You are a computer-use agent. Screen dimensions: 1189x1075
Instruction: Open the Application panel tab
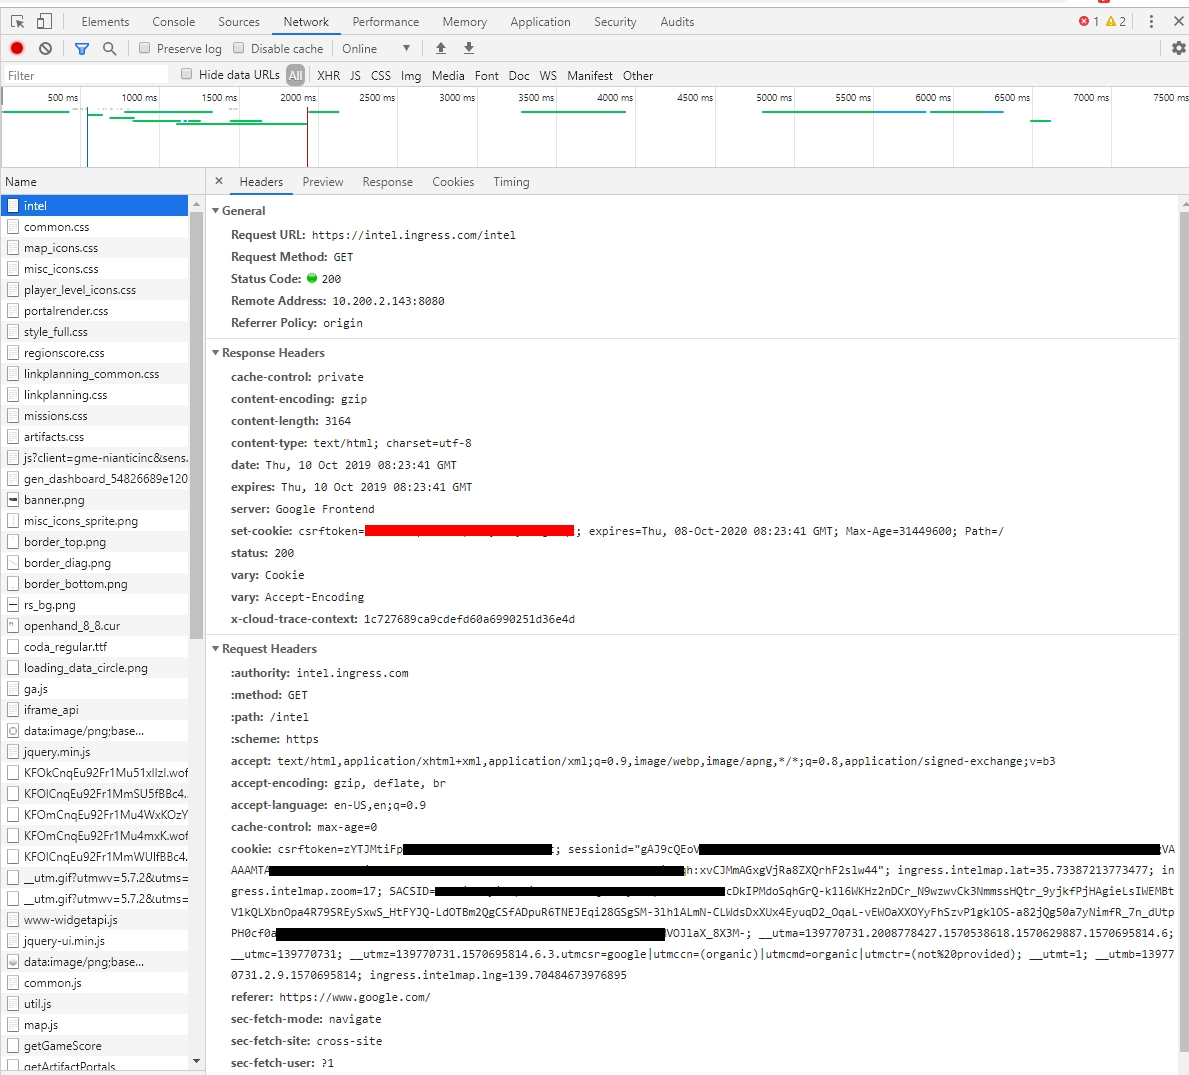pos(540,22)
